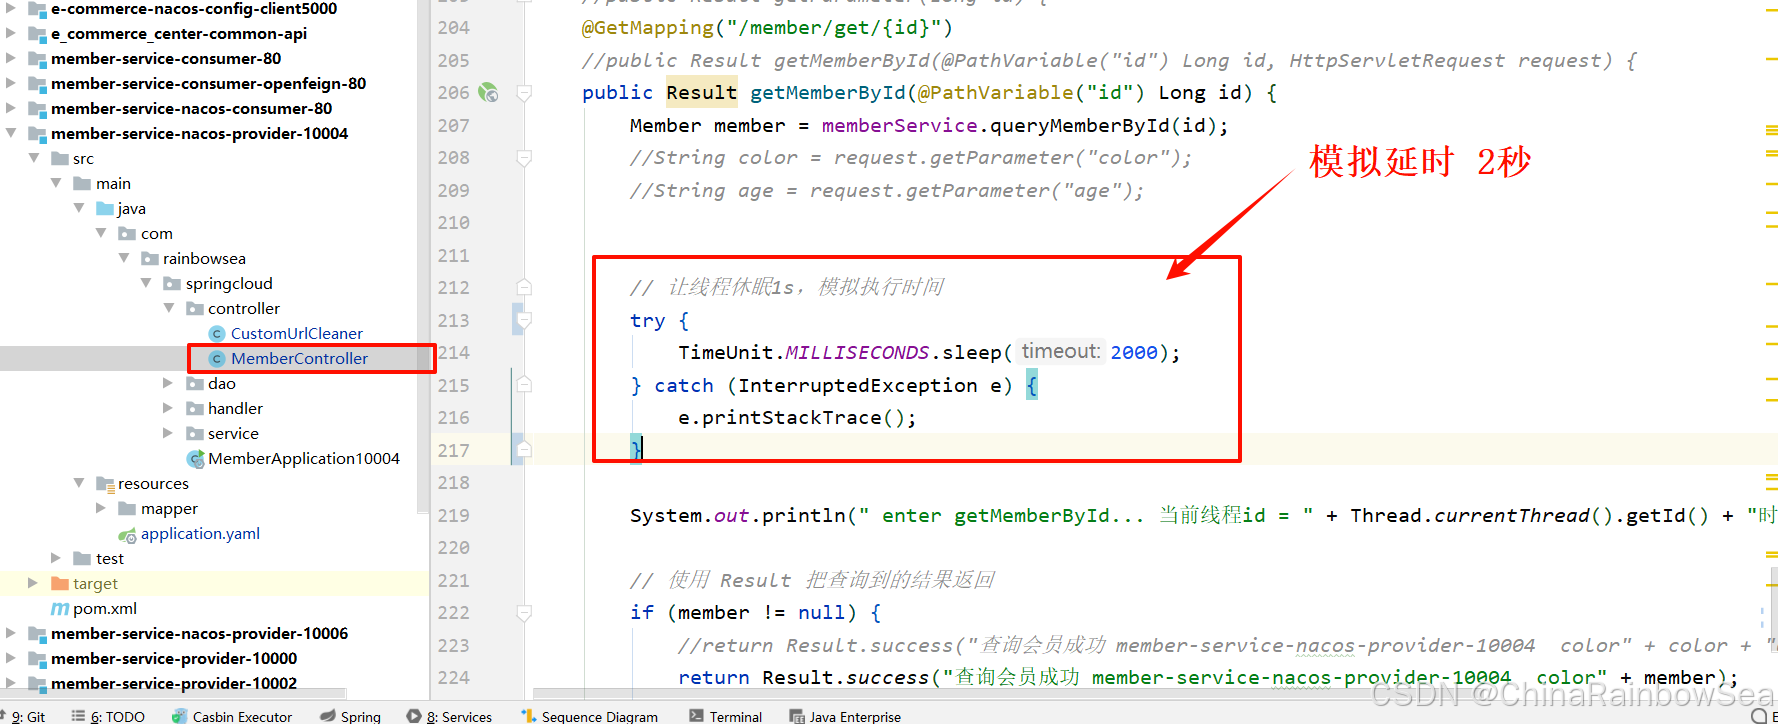
Task: Click the member-service-nacos-provider-10006 module icon
Action: pos(38,633)
